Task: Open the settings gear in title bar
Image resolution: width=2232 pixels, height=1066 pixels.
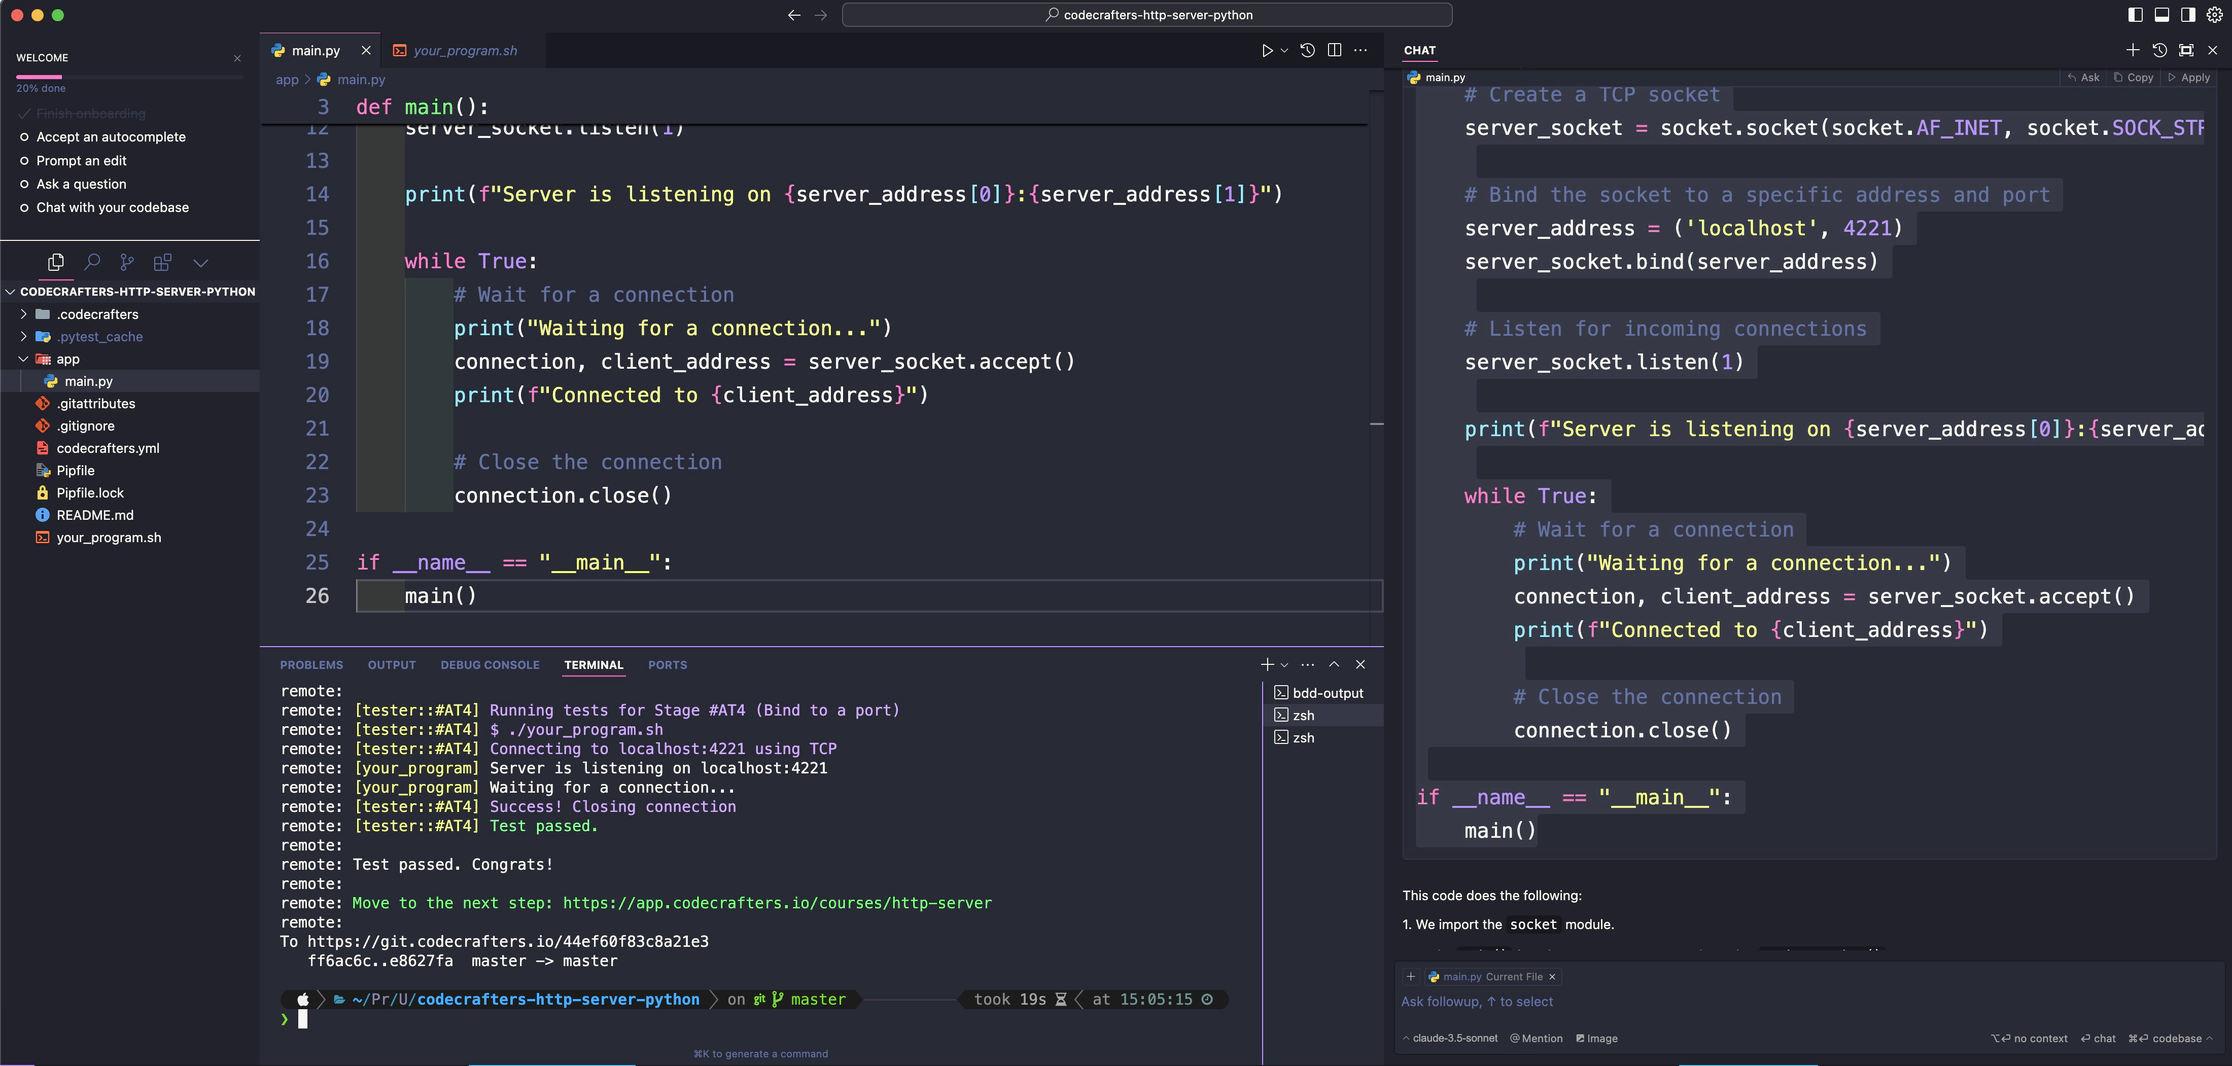Action: [2214, 15]
